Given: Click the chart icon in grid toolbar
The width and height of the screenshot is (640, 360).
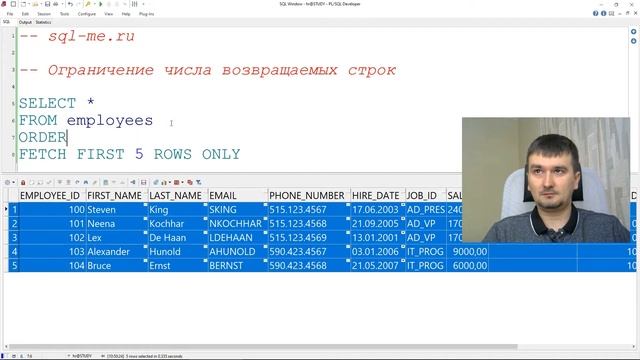Looking at the screenshot, I should click(164, 182).
